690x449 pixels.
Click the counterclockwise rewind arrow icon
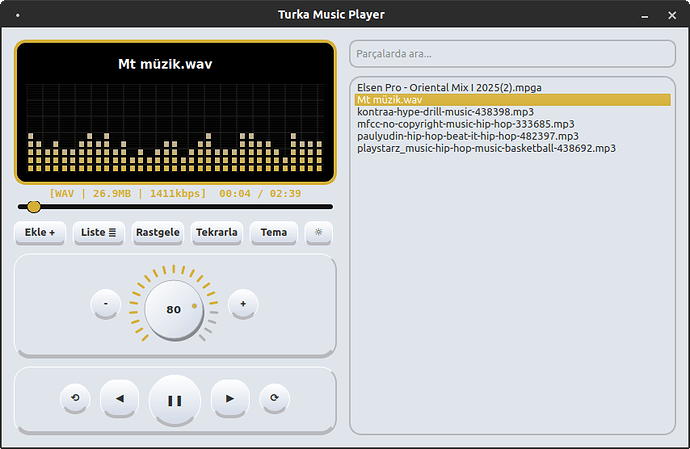[x=75, y=399]
